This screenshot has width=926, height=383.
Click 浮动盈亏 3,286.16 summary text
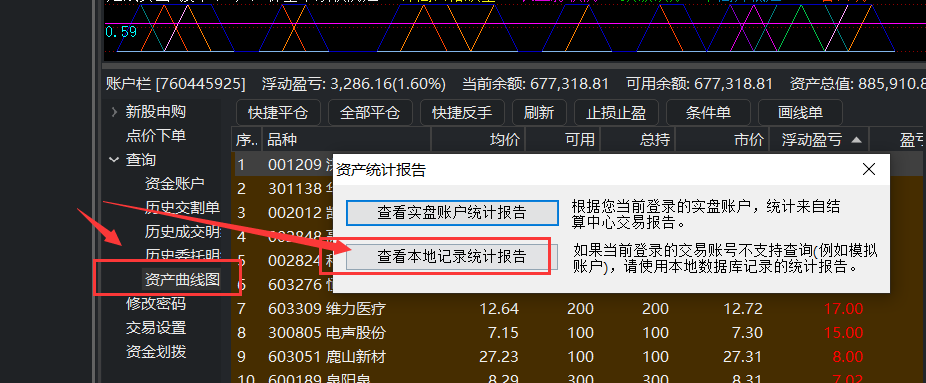point(354,84)
